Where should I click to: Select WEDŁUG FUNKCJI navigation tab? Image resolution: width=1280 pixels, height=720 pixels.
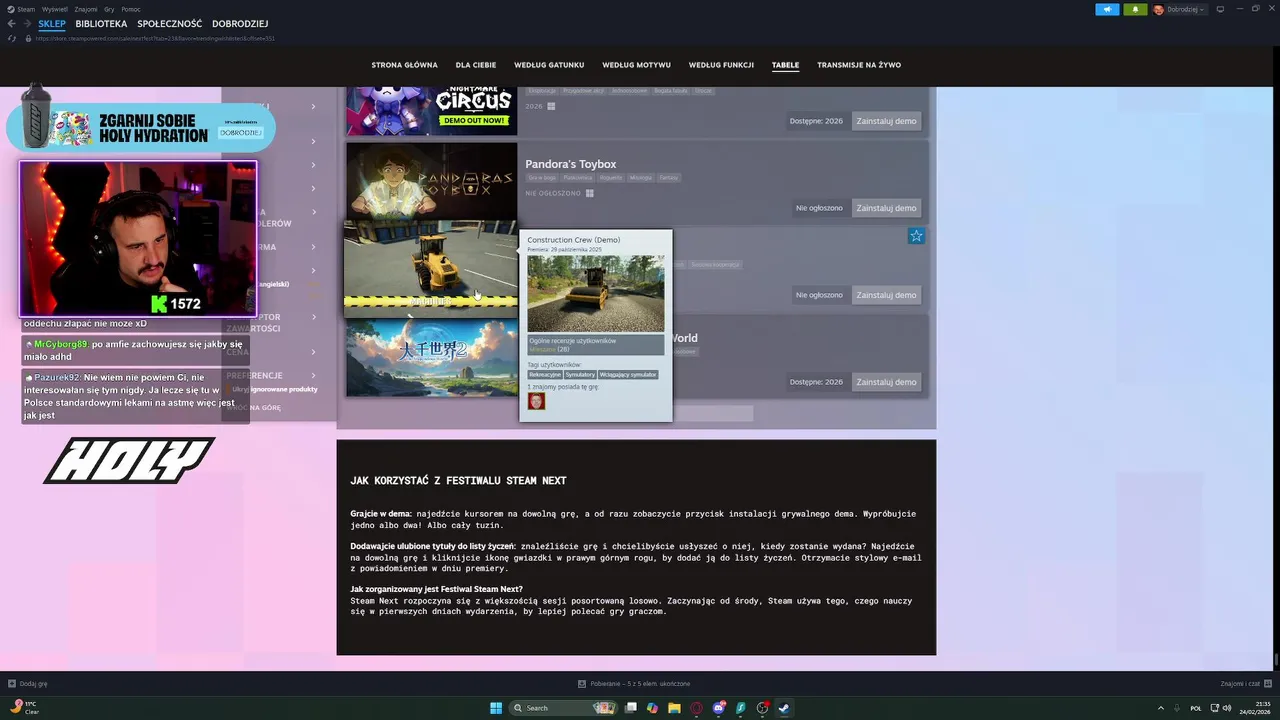click(721, 65)
